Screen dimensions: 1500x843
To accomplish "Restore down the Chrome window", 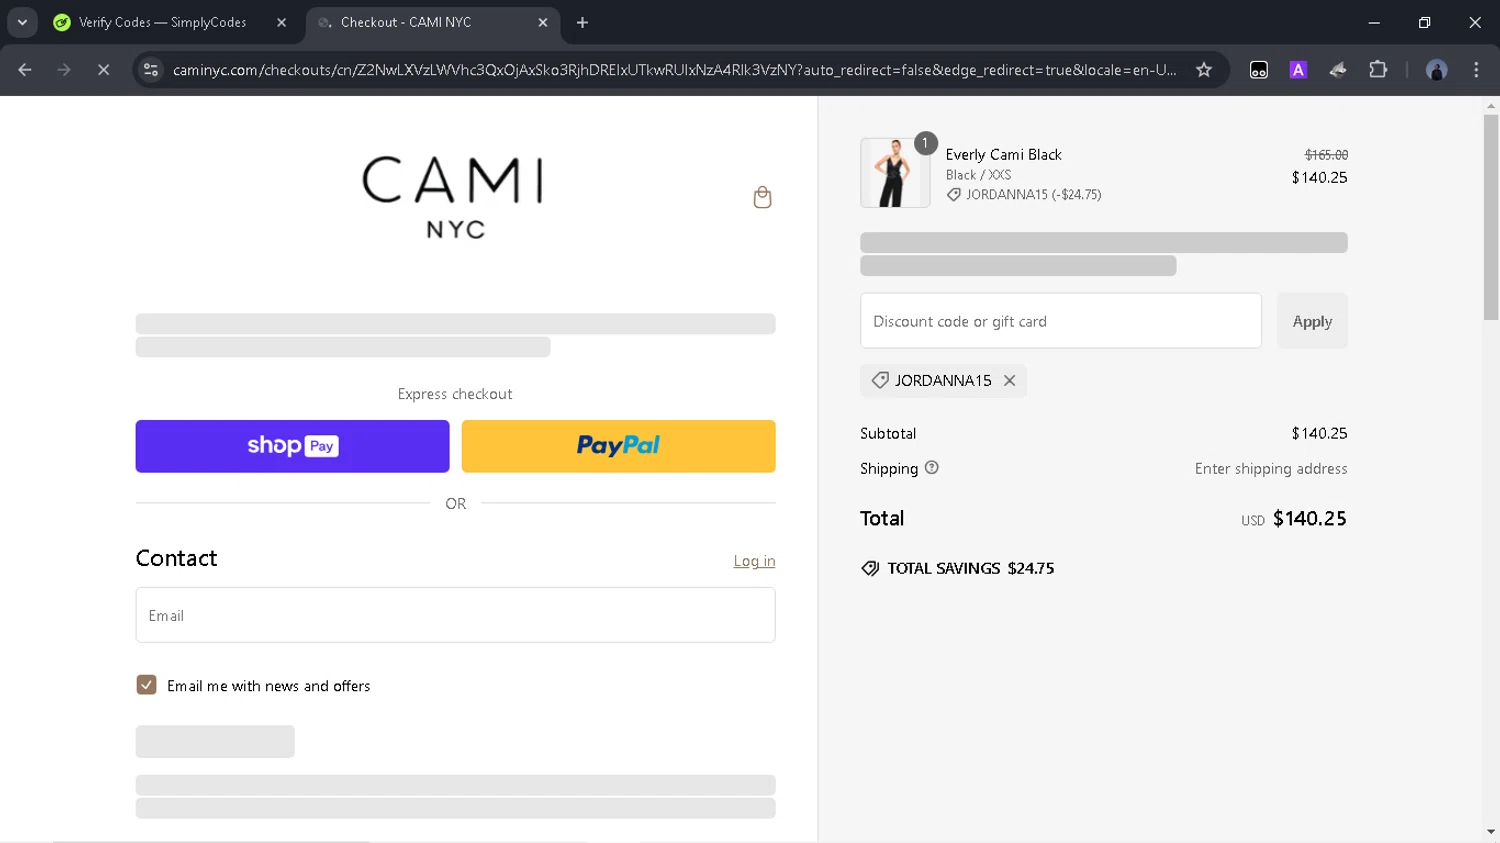I will (x=1424, y=22).
